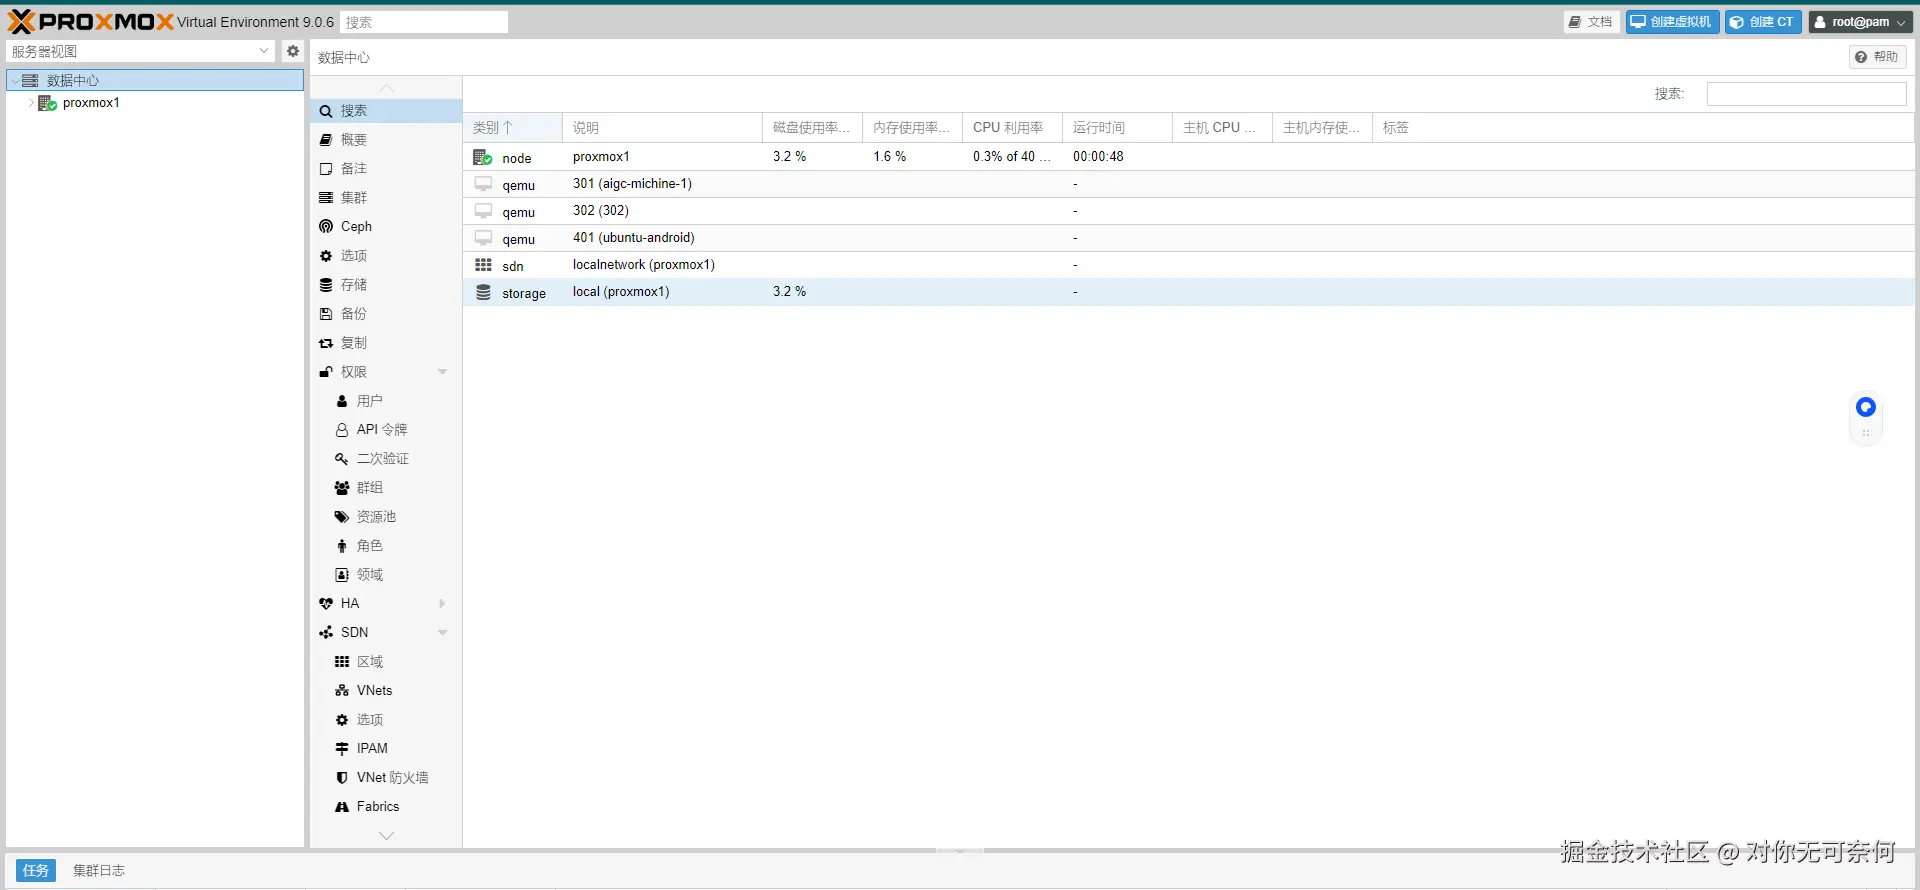Image resolution: width=1920 pixels, height=890 pixels.
Task: Open 搜索 in the side menu
Action: [386, 111]
